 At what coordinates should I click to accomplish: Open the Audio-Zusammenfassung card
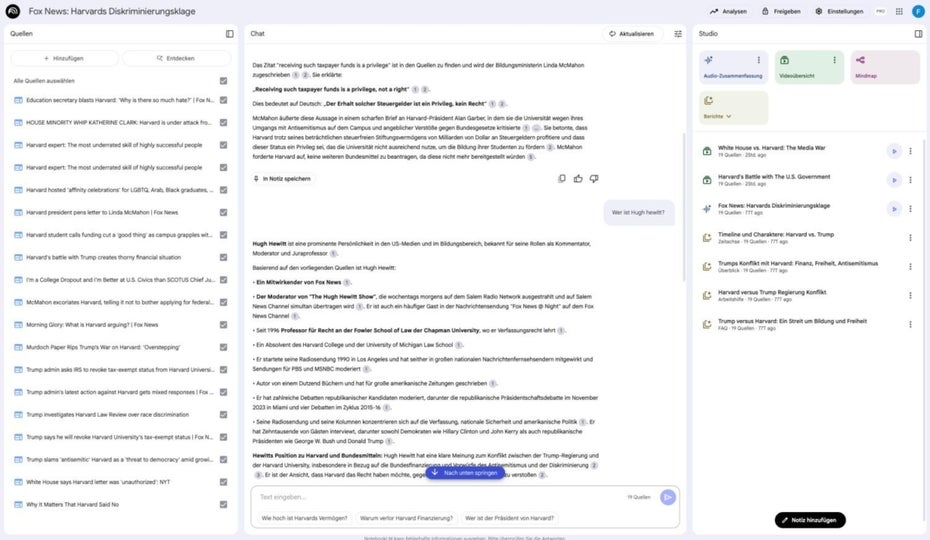[733, 67]
